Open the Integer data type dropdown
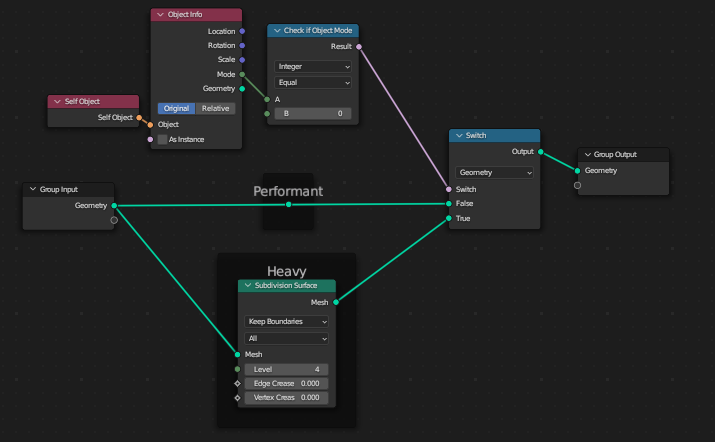 click(313, 67)
